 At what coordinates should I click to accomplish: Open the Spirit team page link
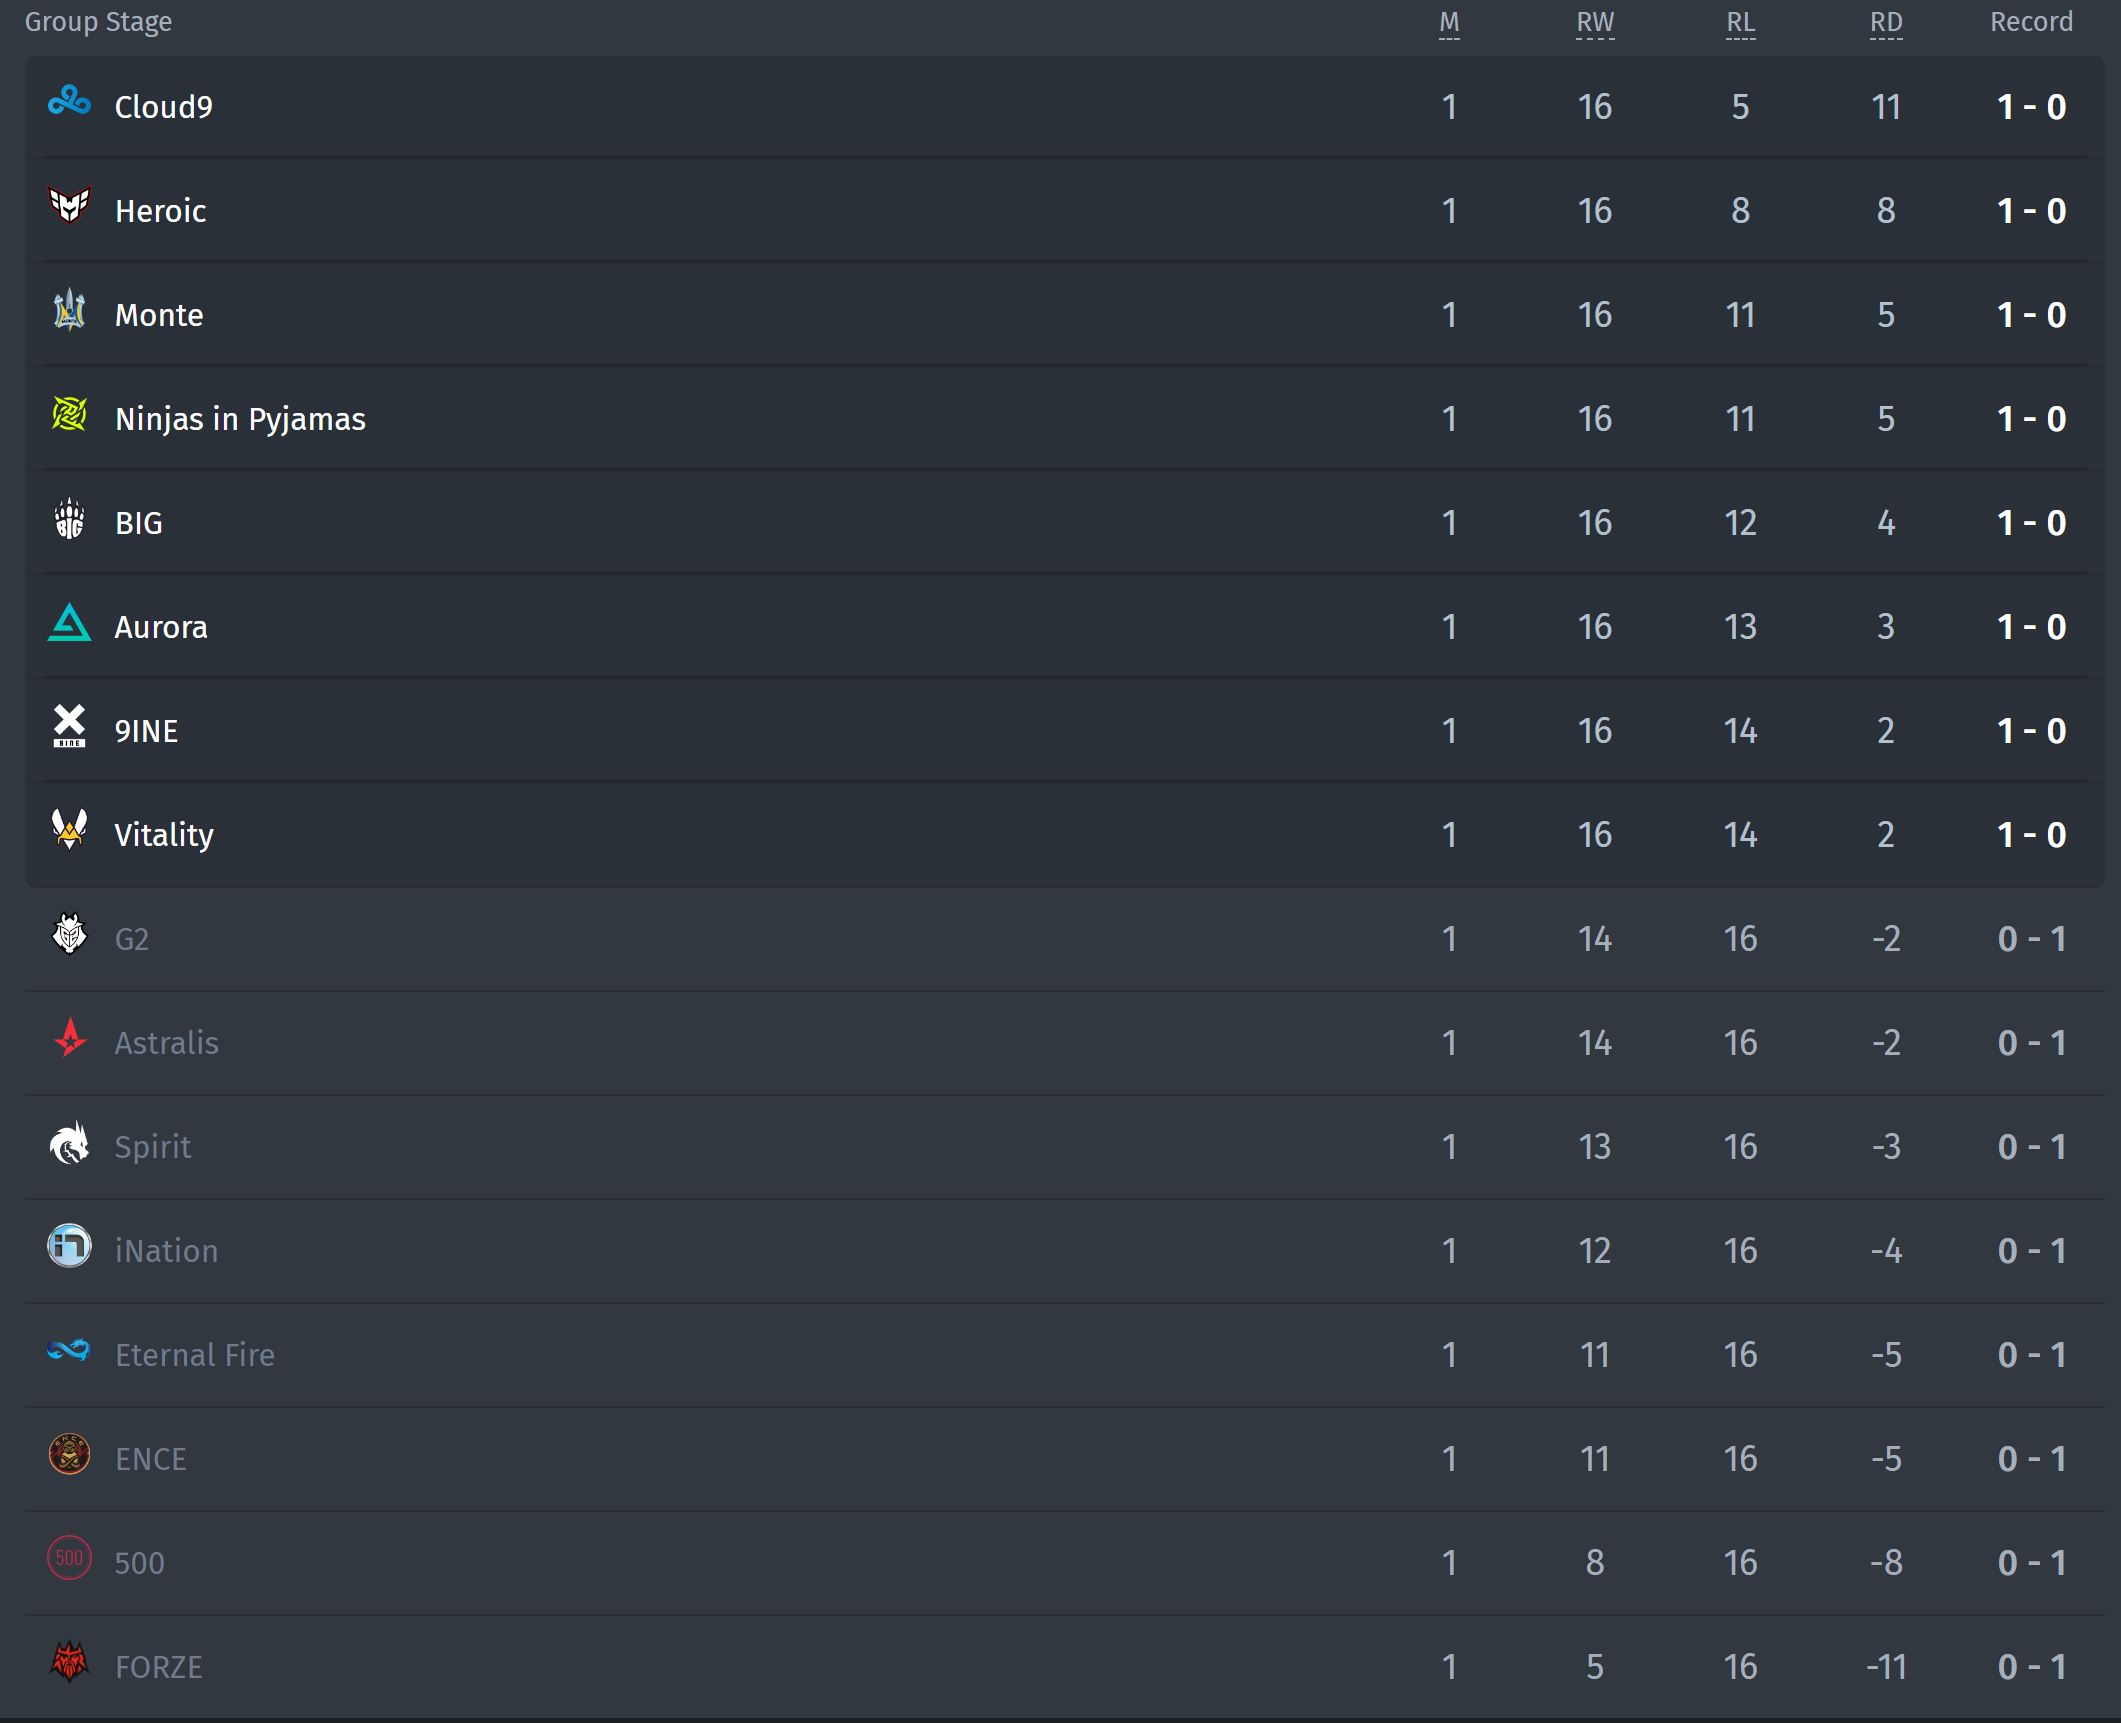(152, 1146)
